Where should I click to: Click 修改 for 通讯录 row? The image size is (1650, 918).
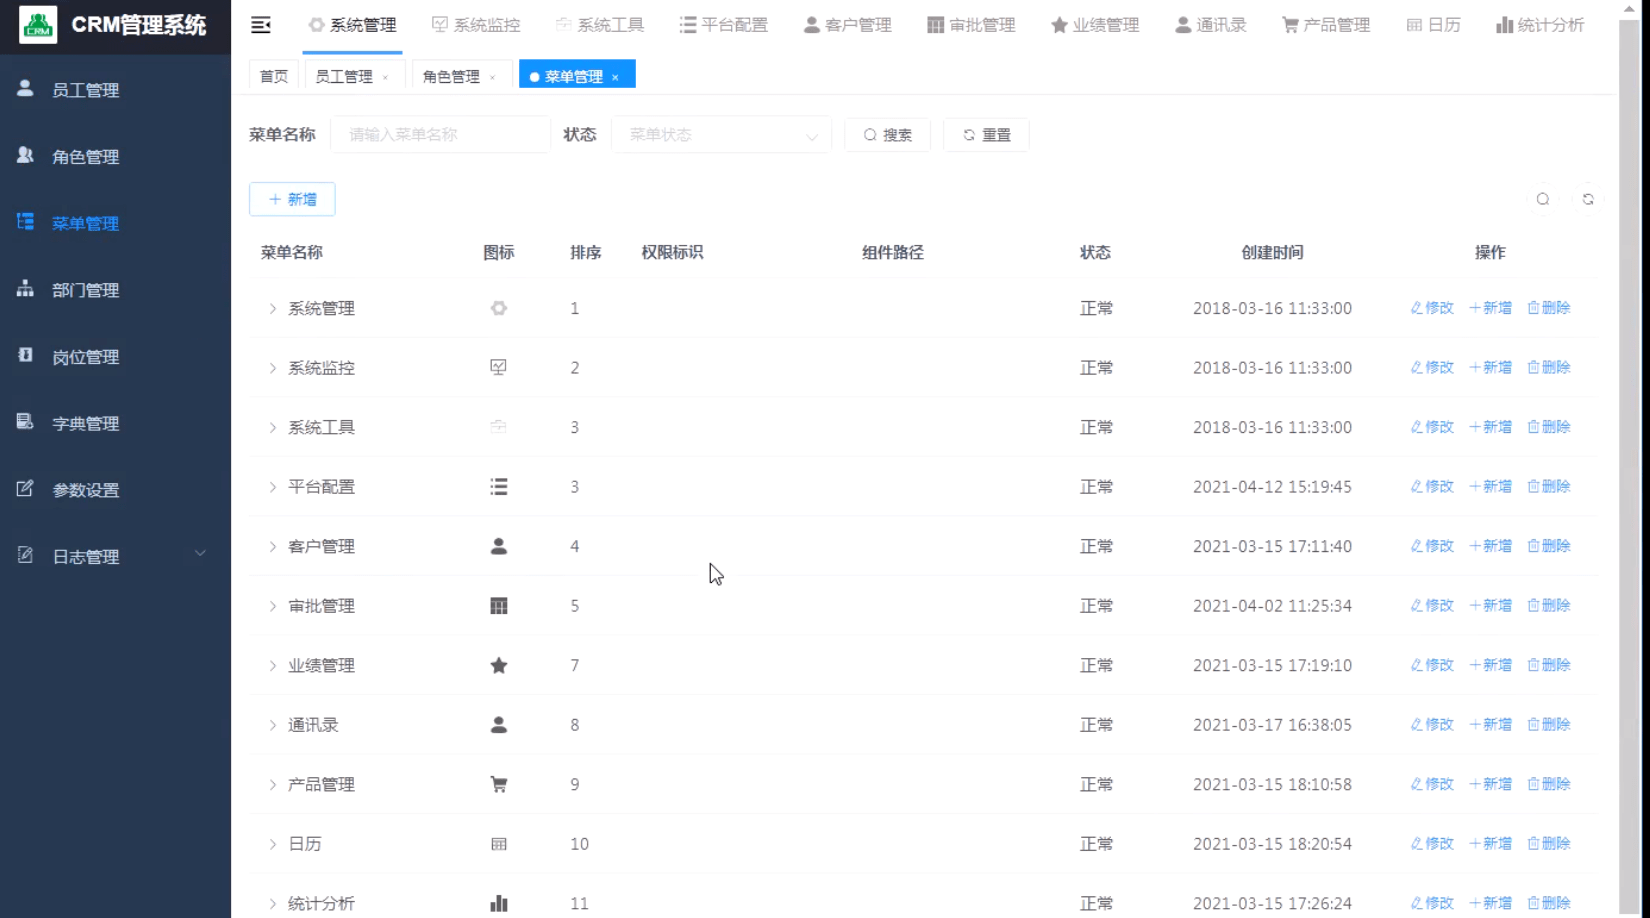point(1432,724)
